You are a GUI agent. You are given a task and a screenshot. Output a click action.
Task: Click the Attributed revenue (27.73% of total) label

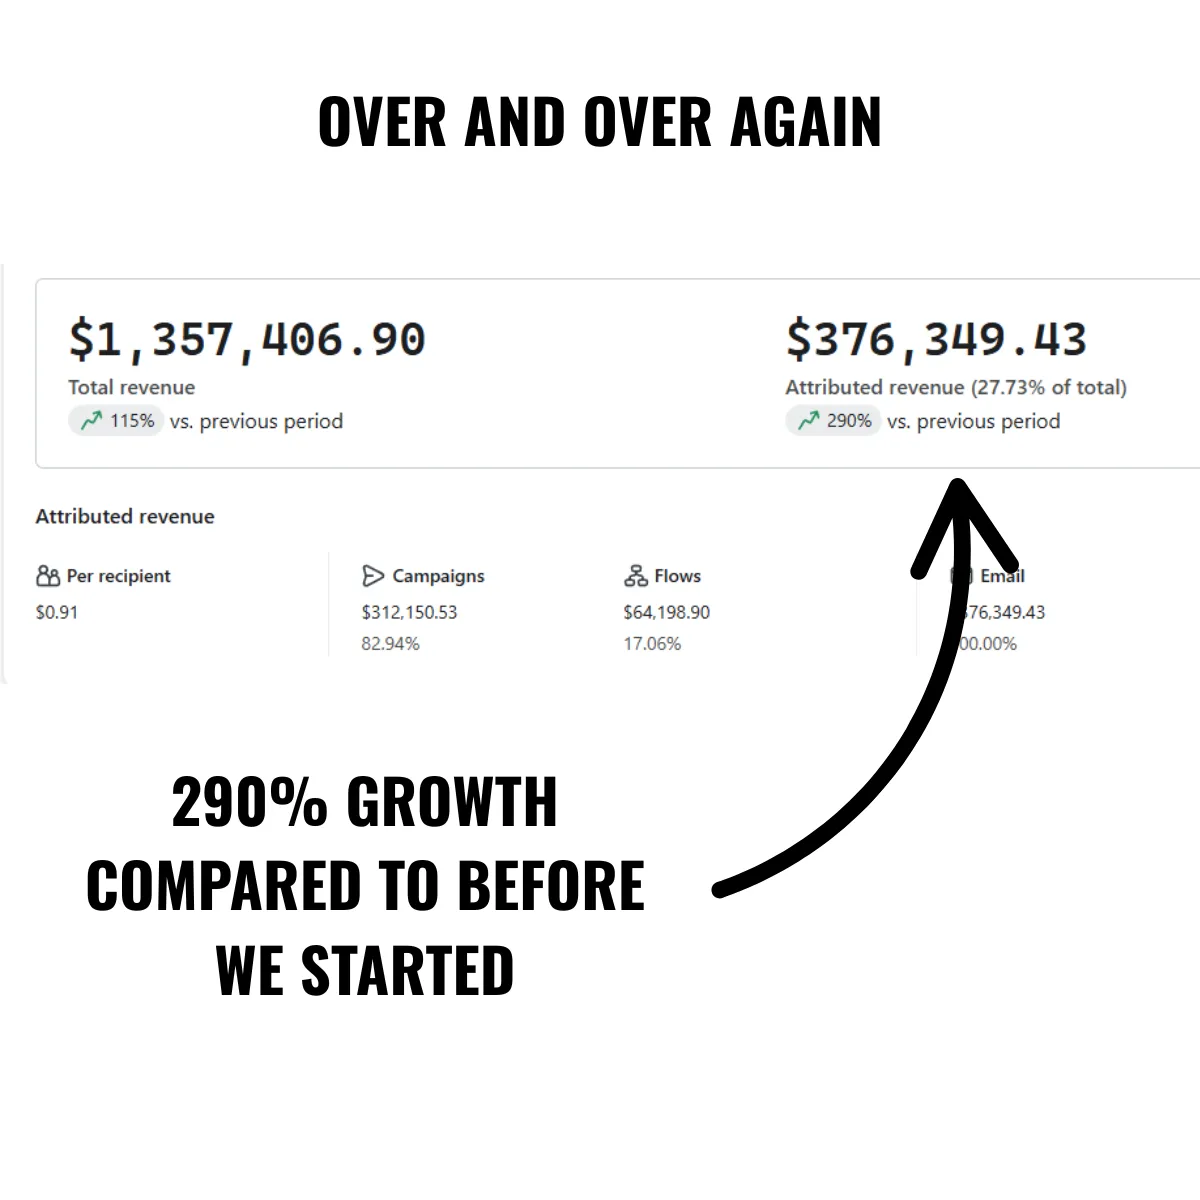956,387
